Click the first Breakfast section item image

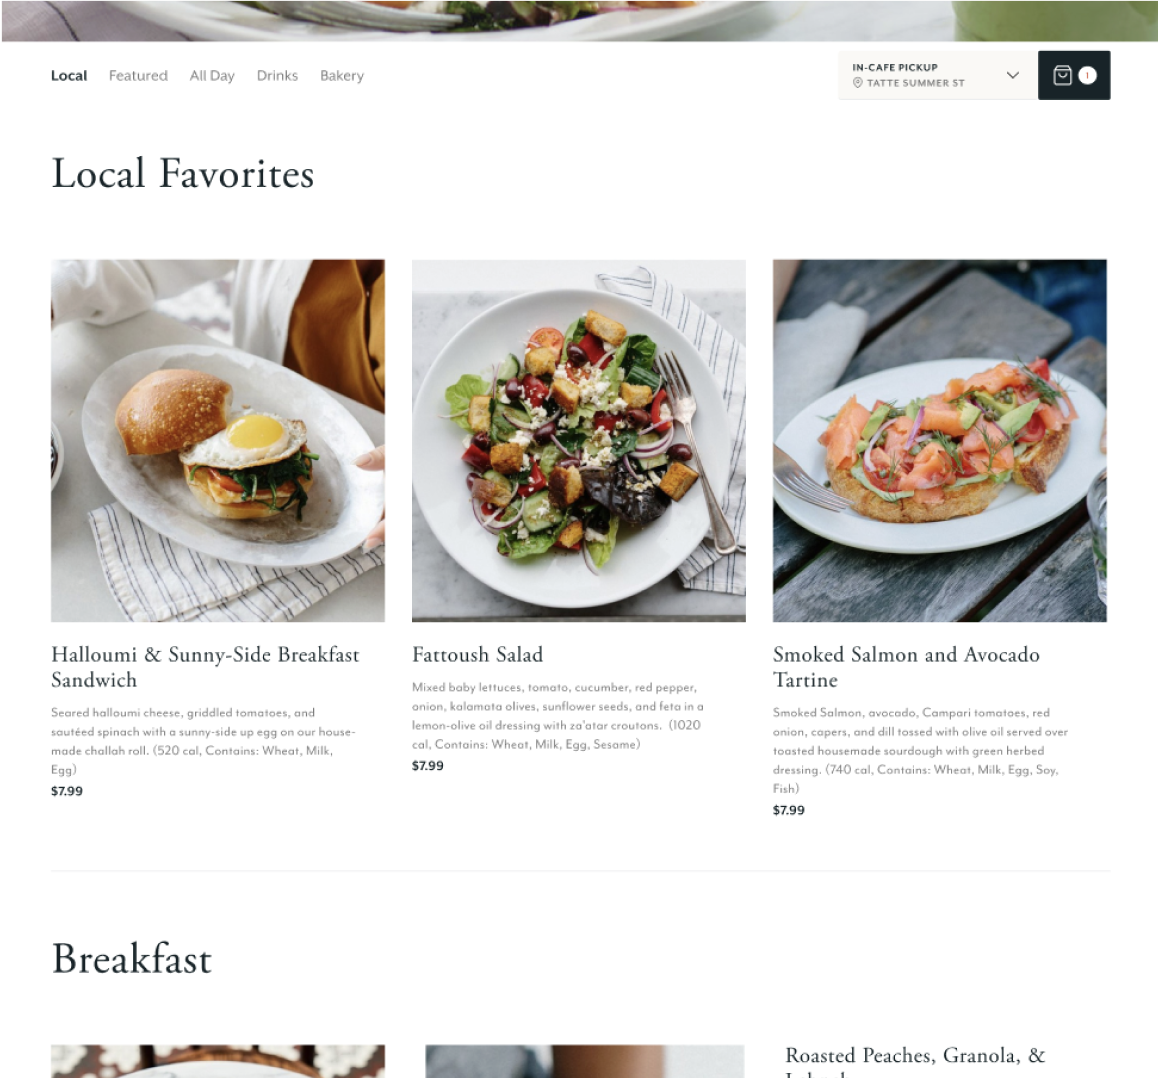pyautogui.click(x=218, y=1061)
